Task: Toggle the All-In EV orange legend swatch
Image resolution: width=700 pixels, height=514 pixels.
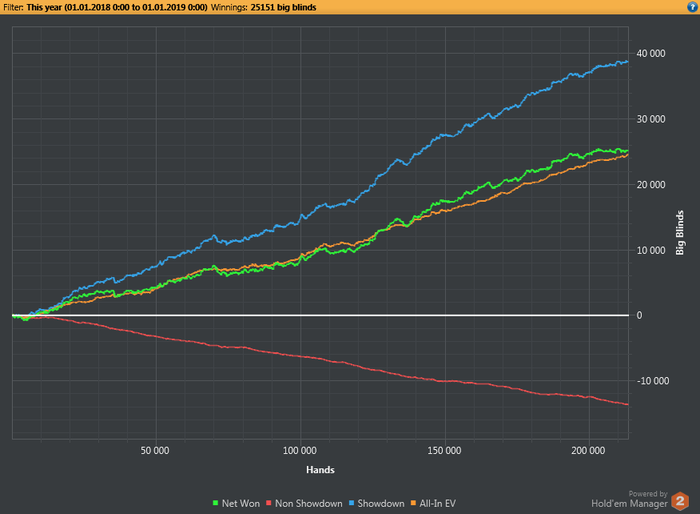Action: 413,503
